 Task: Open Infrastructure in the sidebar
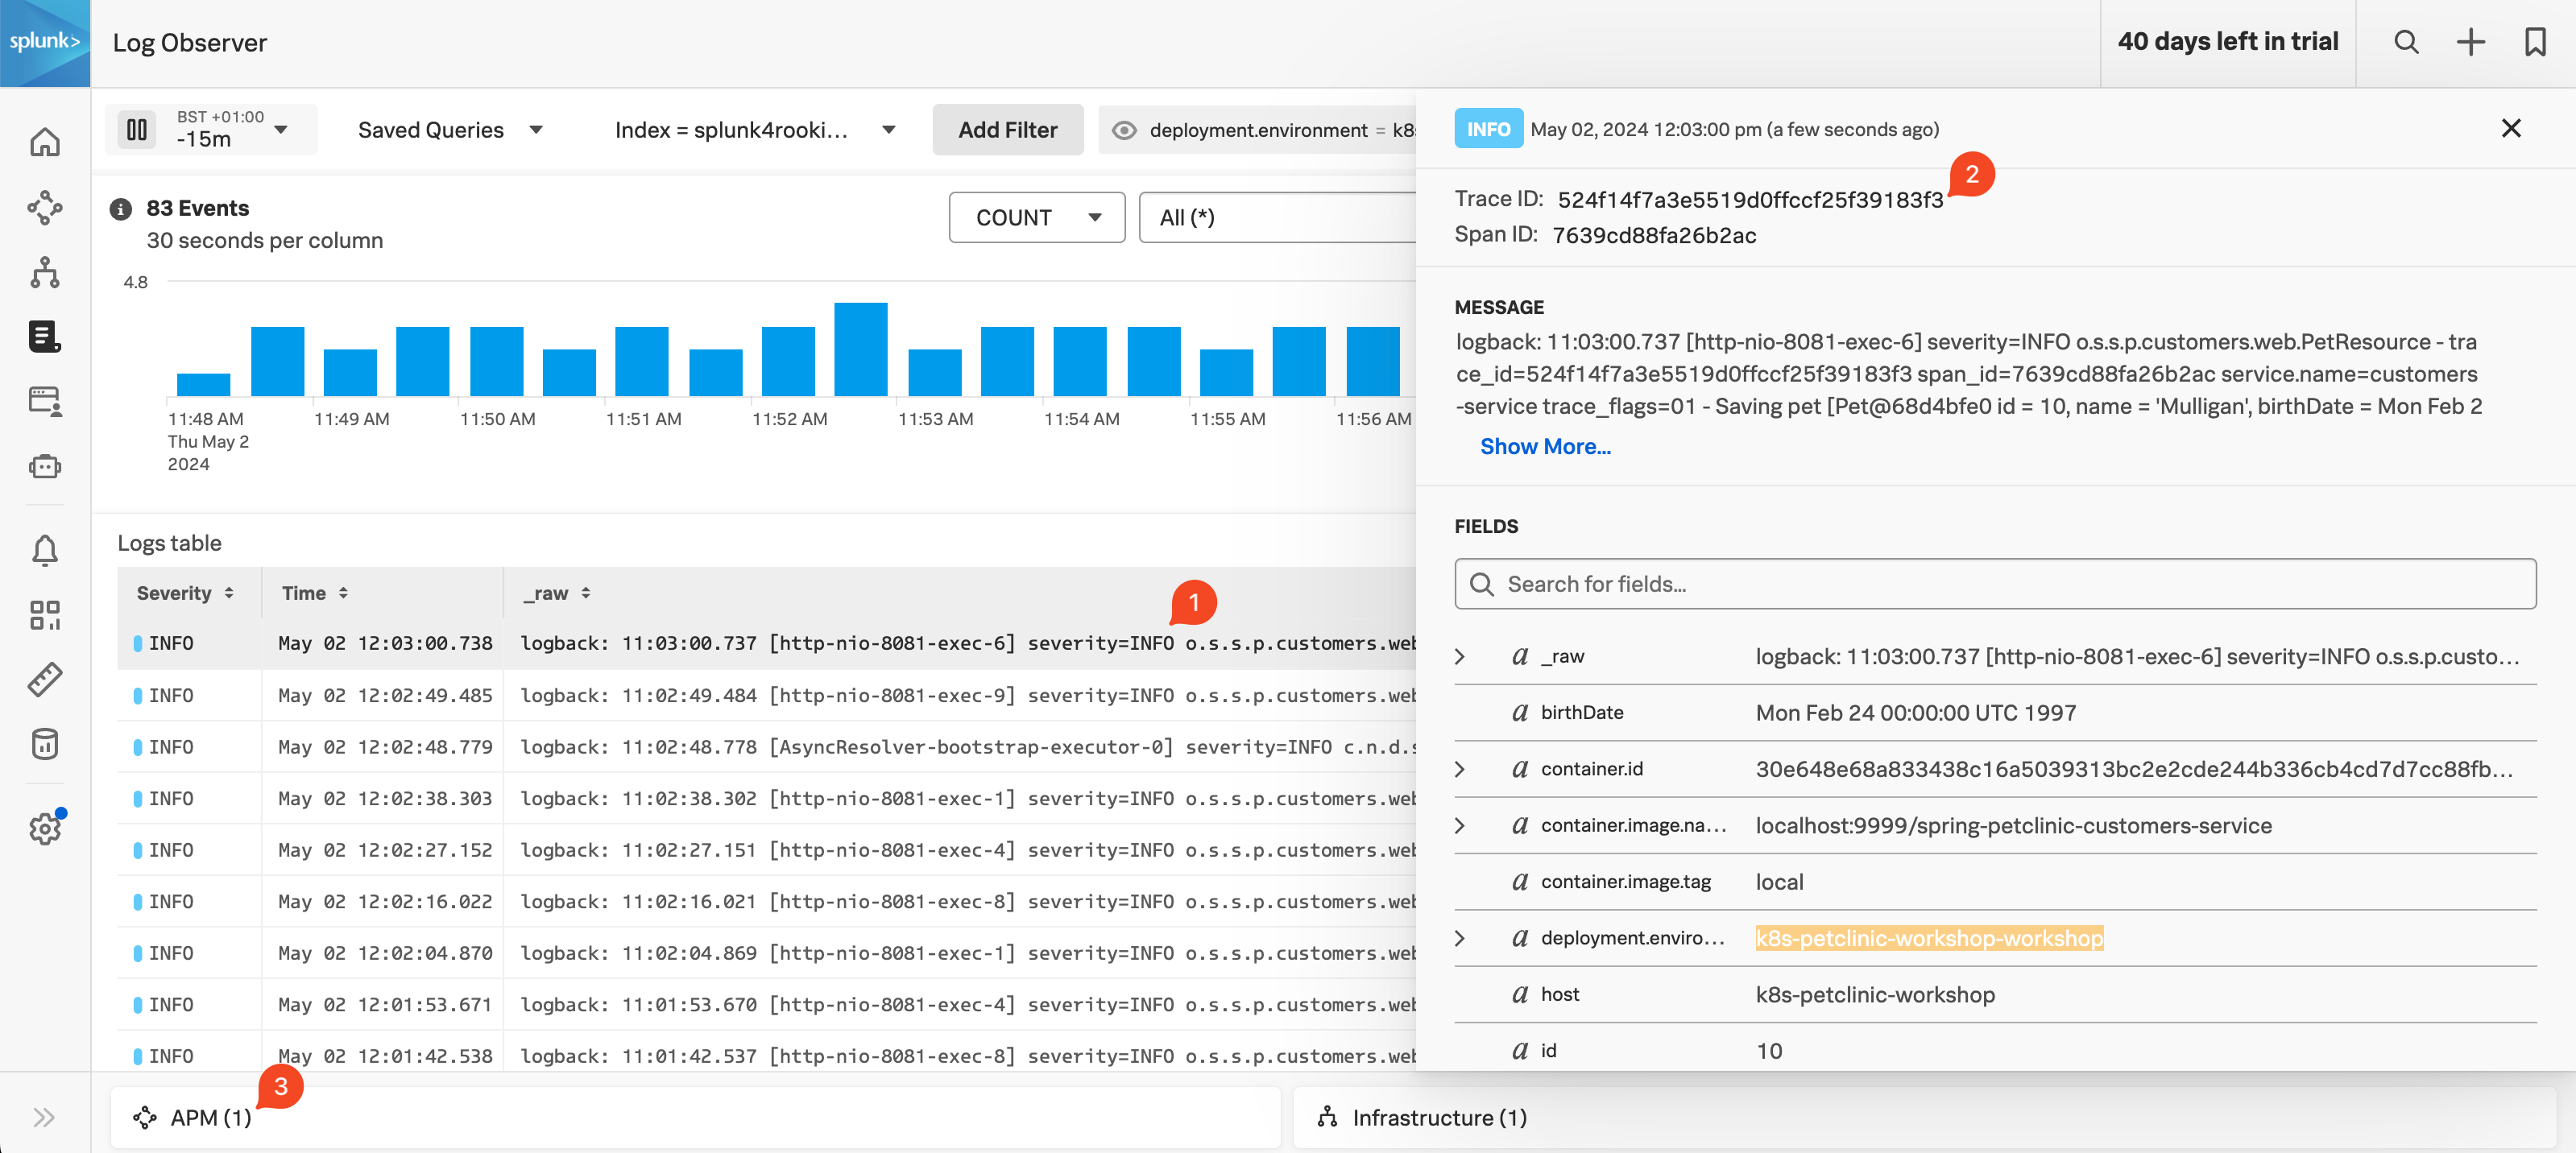[x=45, y=272]
